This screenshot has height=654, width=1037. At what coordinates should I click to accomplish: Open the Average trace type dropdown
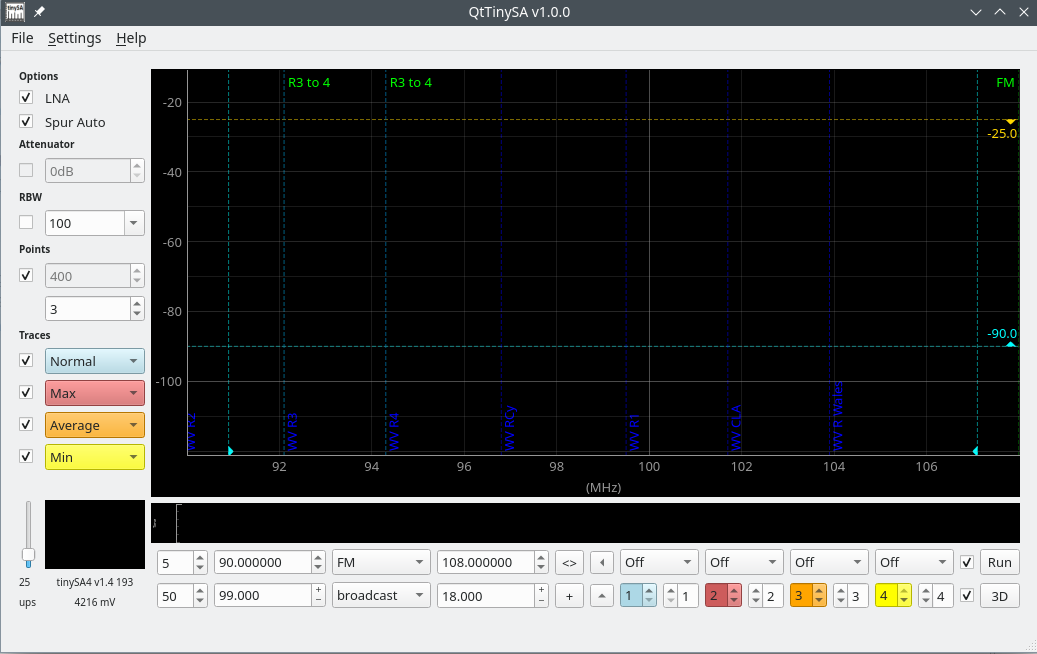pos(95,425)
